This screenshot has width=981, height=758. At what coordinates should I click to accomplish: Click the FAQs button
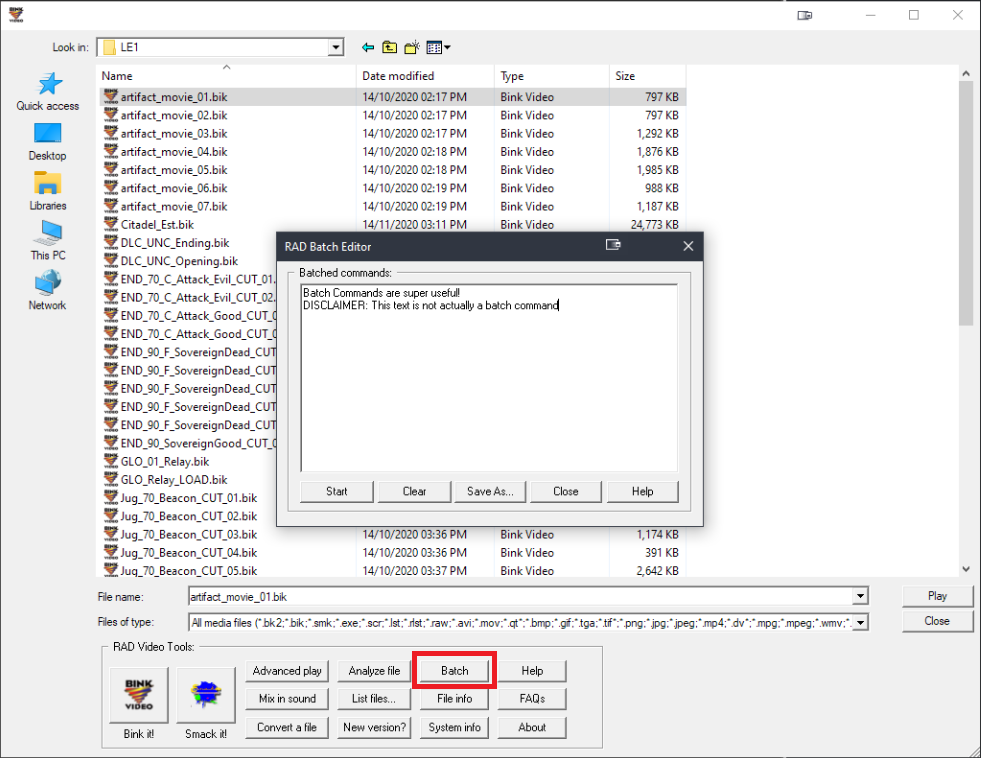[532, 699]
